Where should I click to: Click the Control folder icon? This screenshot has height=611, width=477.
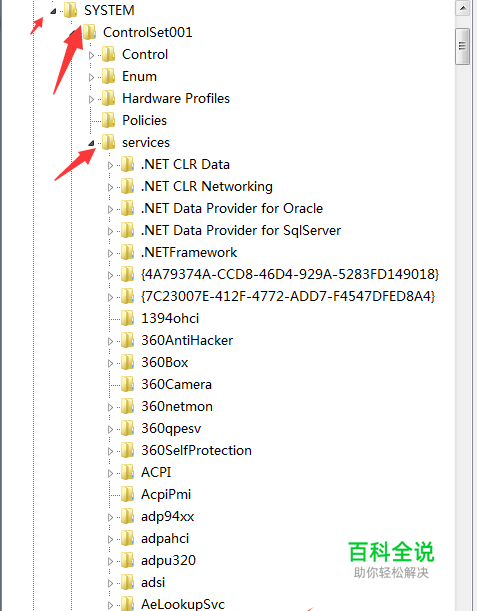point(108,54)
